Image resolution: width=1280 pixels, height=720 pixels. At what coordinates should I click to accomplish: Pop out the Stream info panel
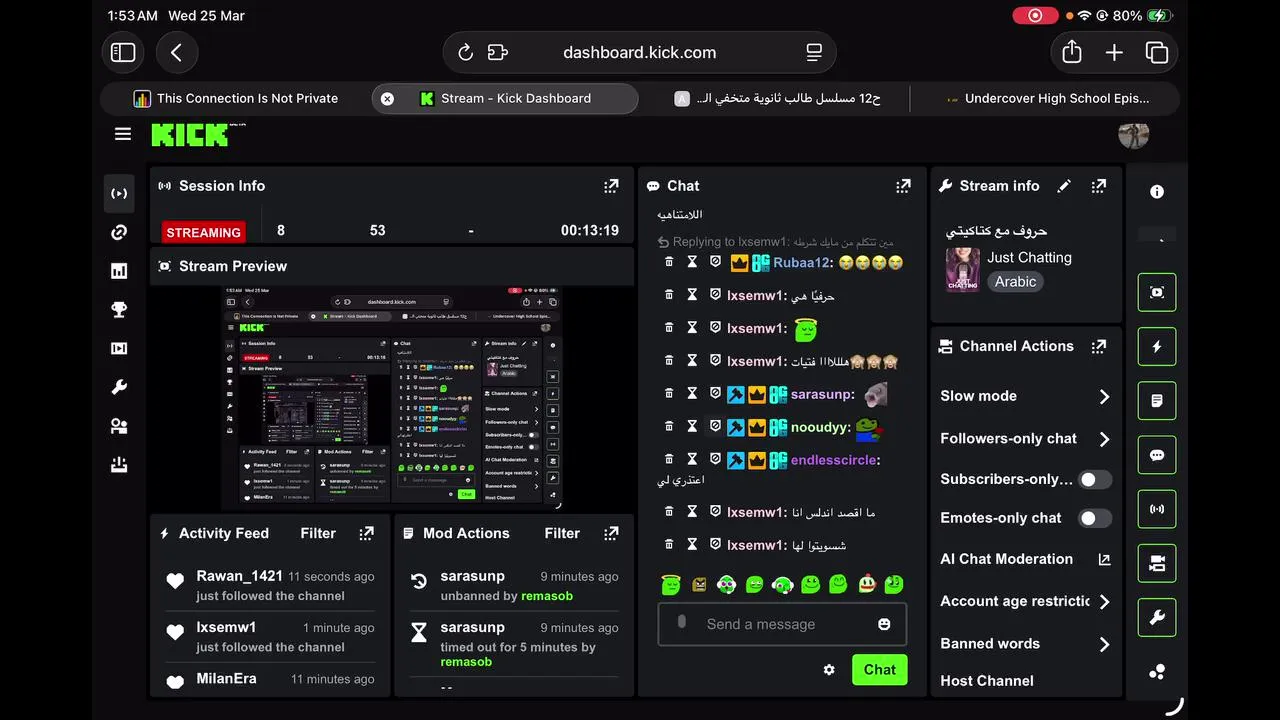coord(1099,186)
